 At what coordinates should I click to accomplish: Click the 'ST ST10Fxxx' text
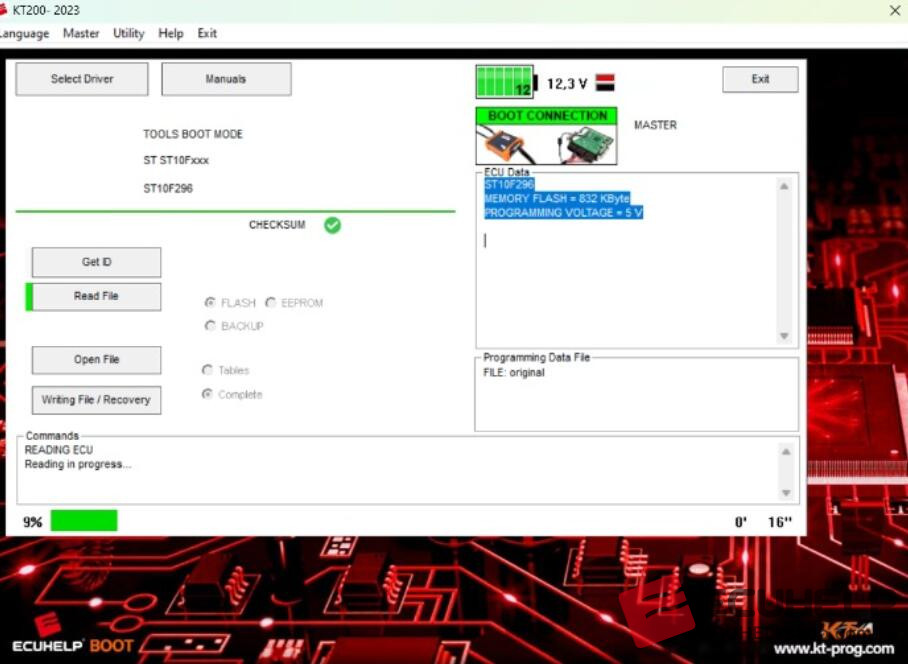pyautogui.click(x=176, y=160)
